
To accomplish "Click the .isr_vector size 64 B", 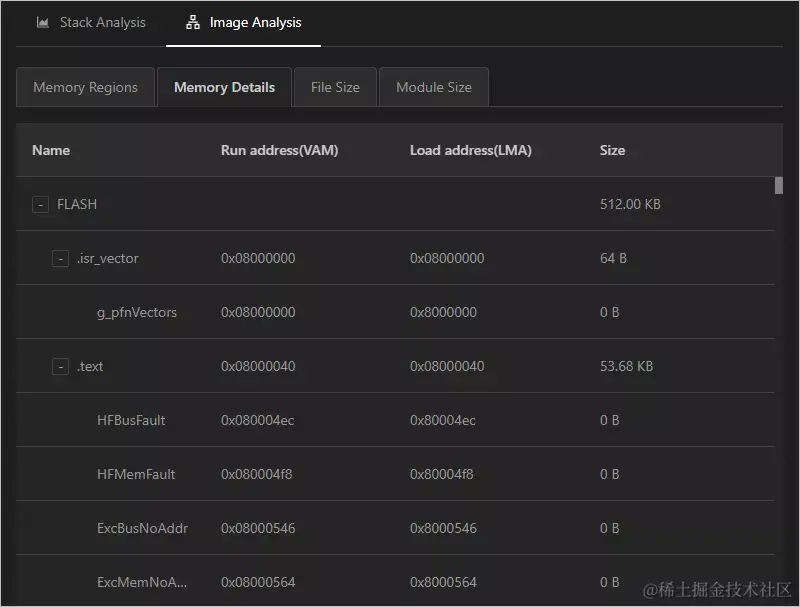I will (613, 259).
